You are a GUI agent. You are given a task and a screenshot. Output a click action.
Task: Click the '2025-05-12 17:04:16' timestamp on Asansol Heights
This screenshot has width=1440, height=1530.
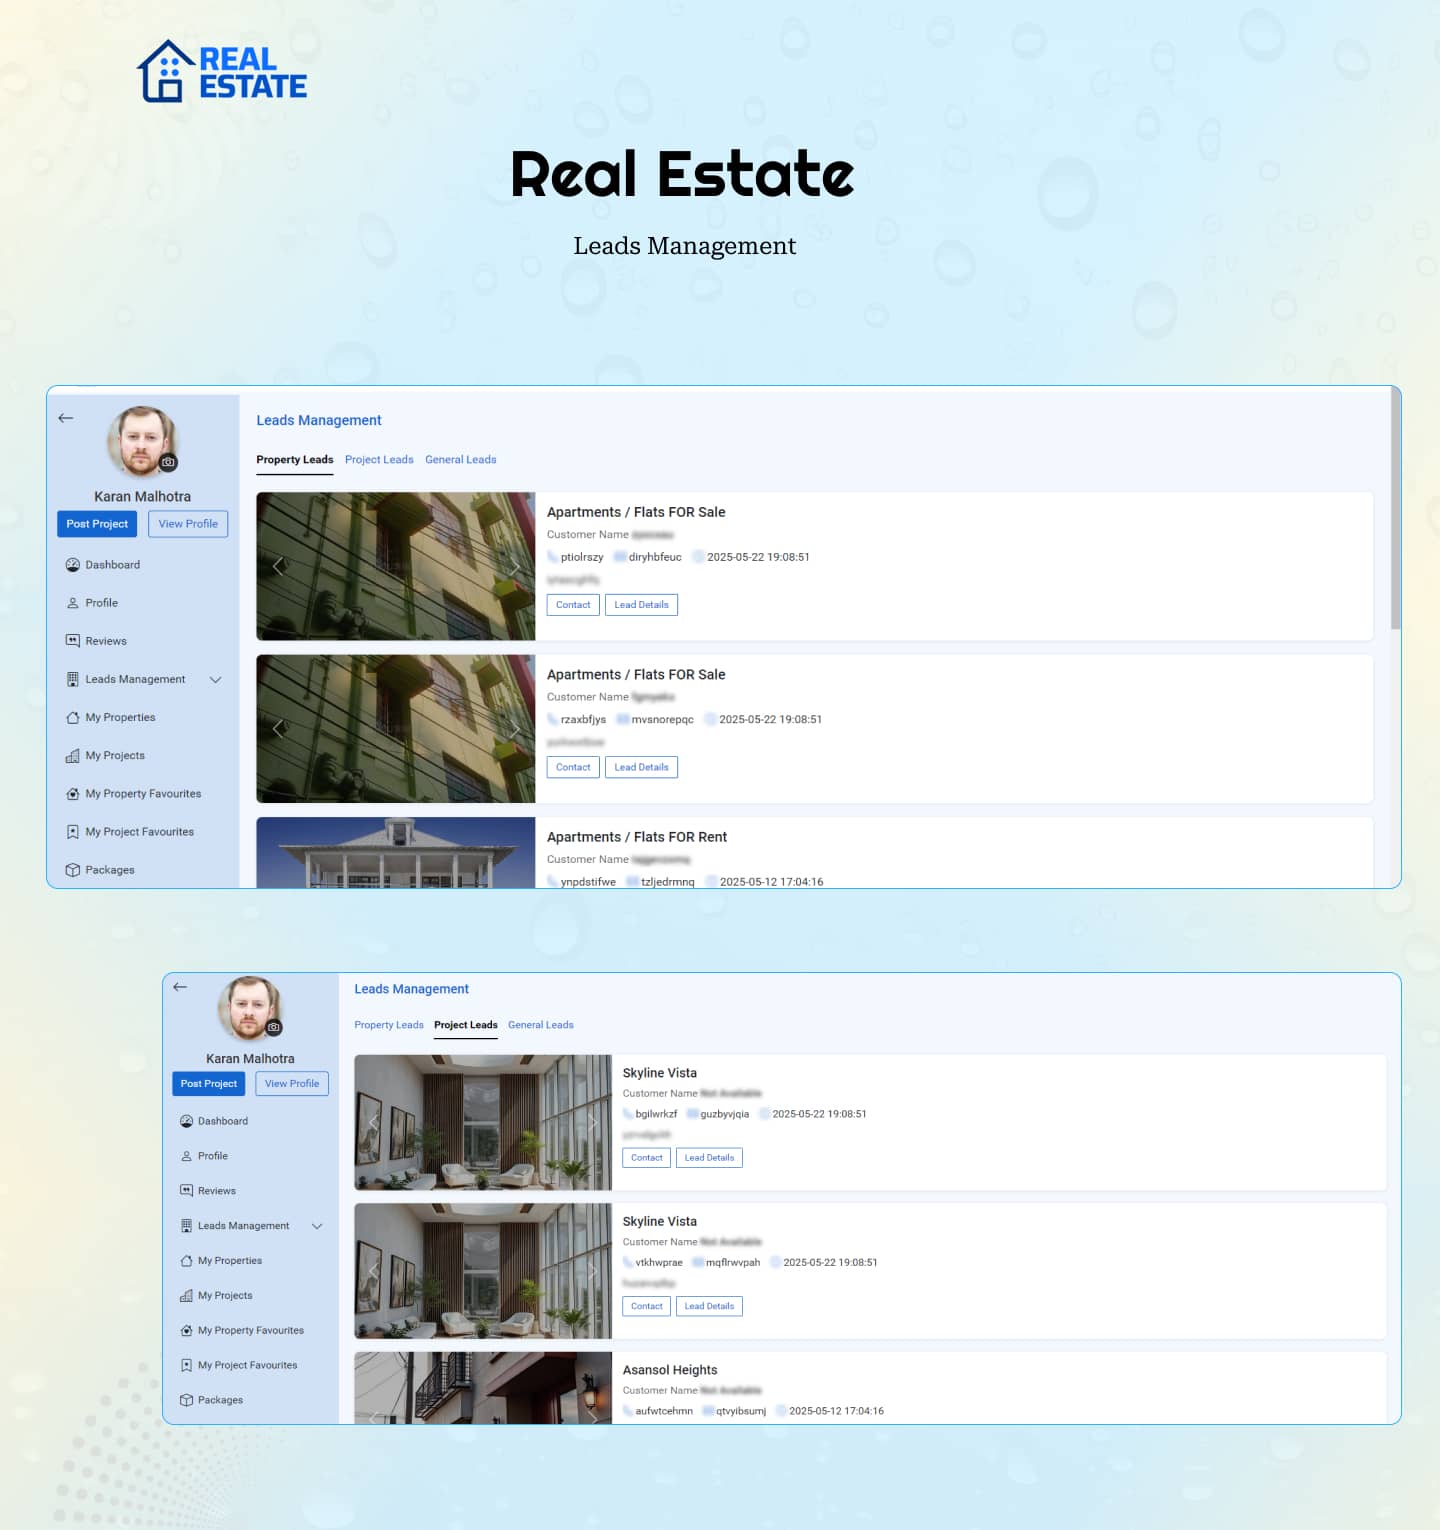837,1411
